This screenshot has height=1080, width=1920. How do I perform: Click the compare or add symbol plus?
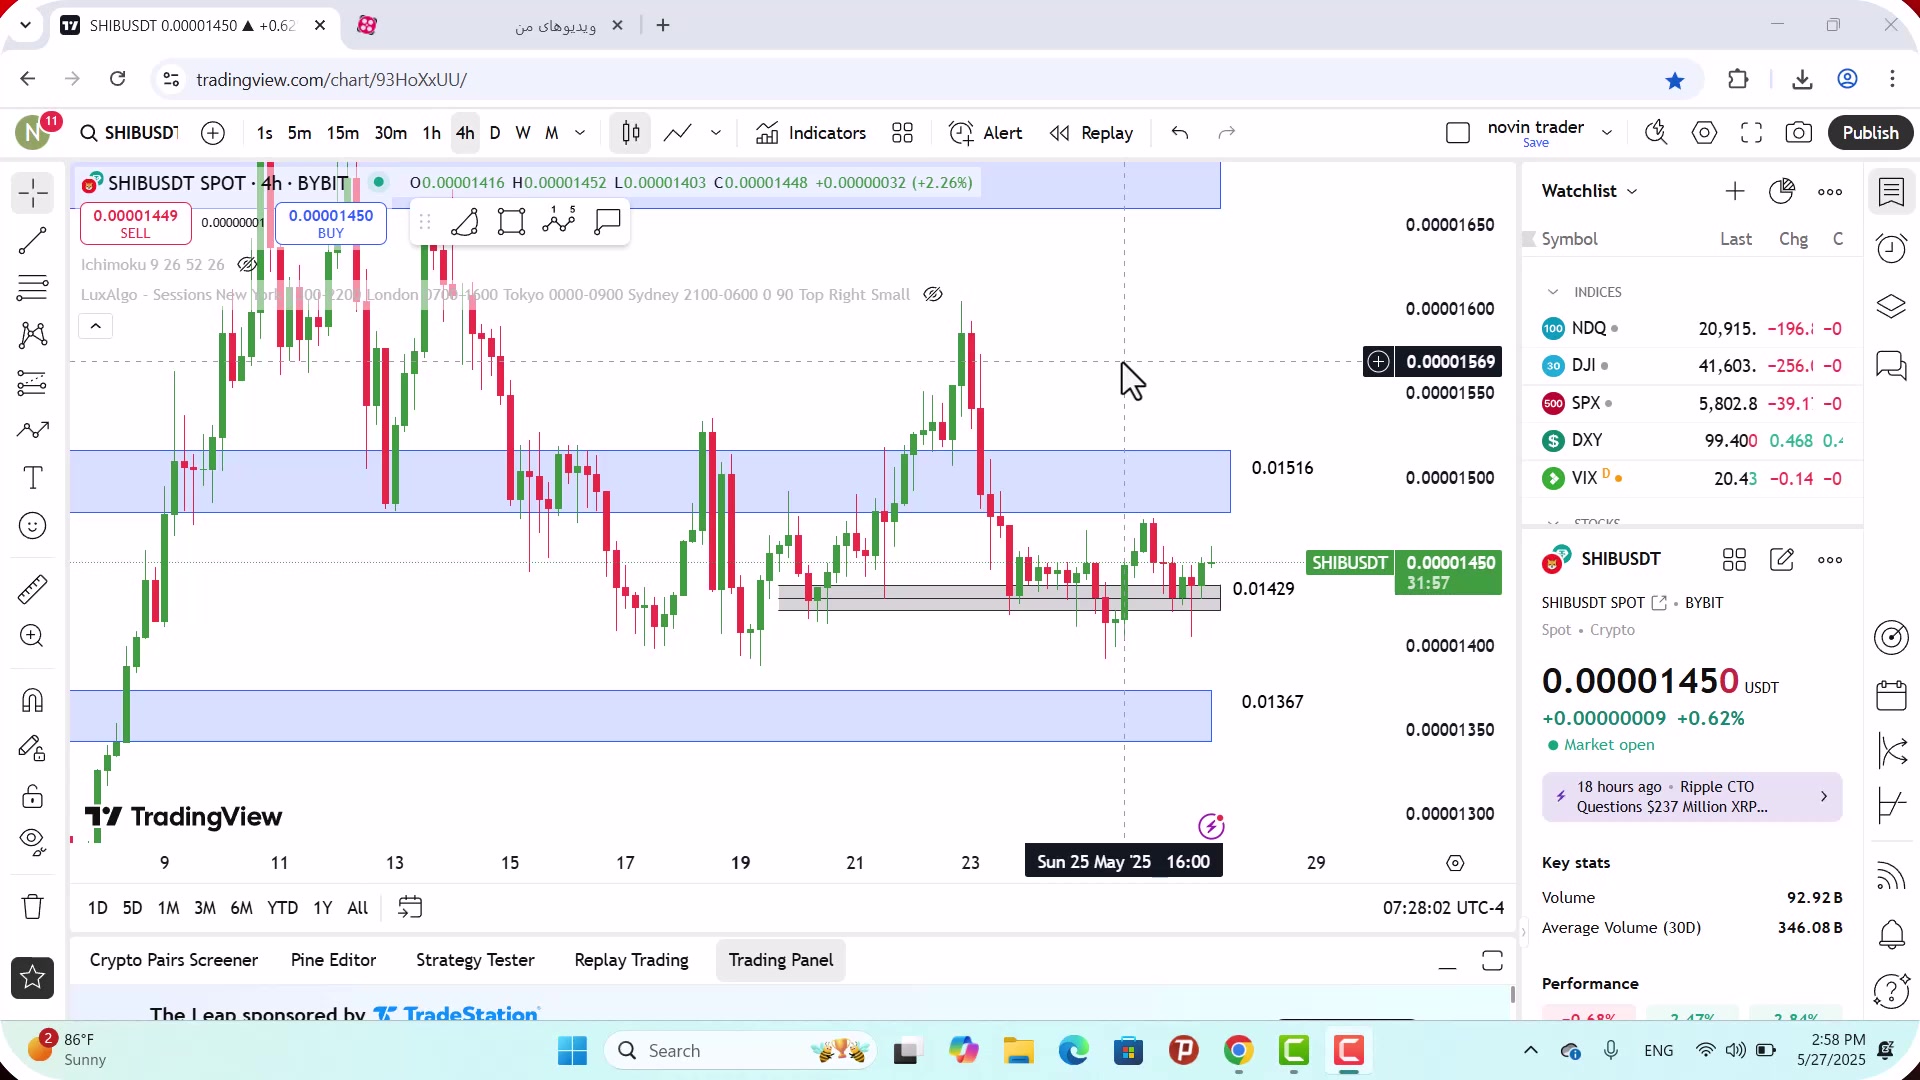(213, 133)
